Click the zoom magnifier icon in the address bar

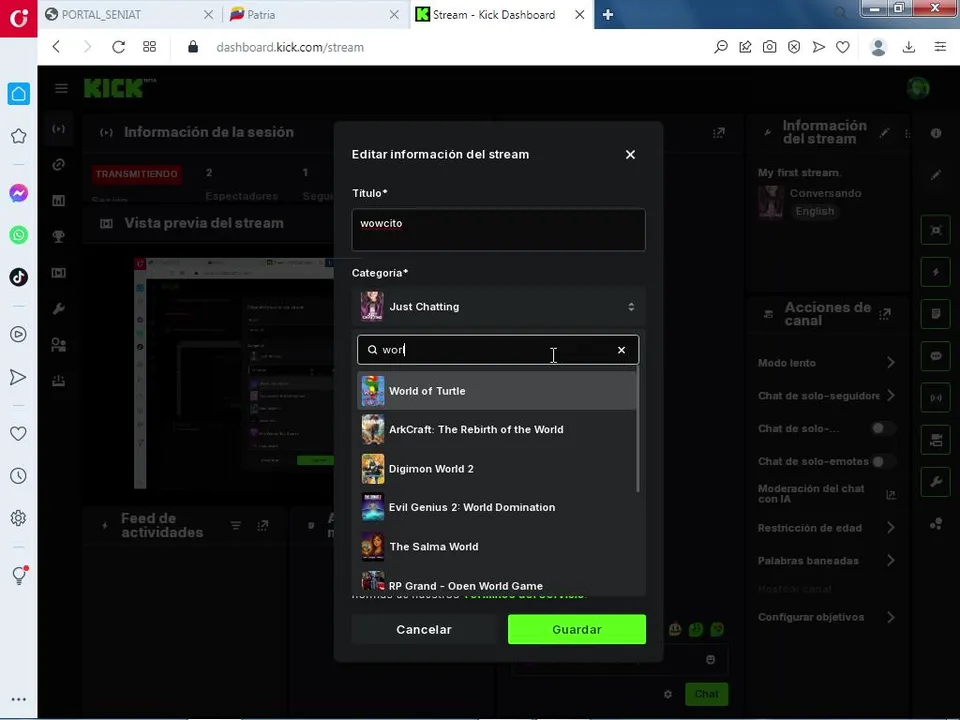pos(721,47)
